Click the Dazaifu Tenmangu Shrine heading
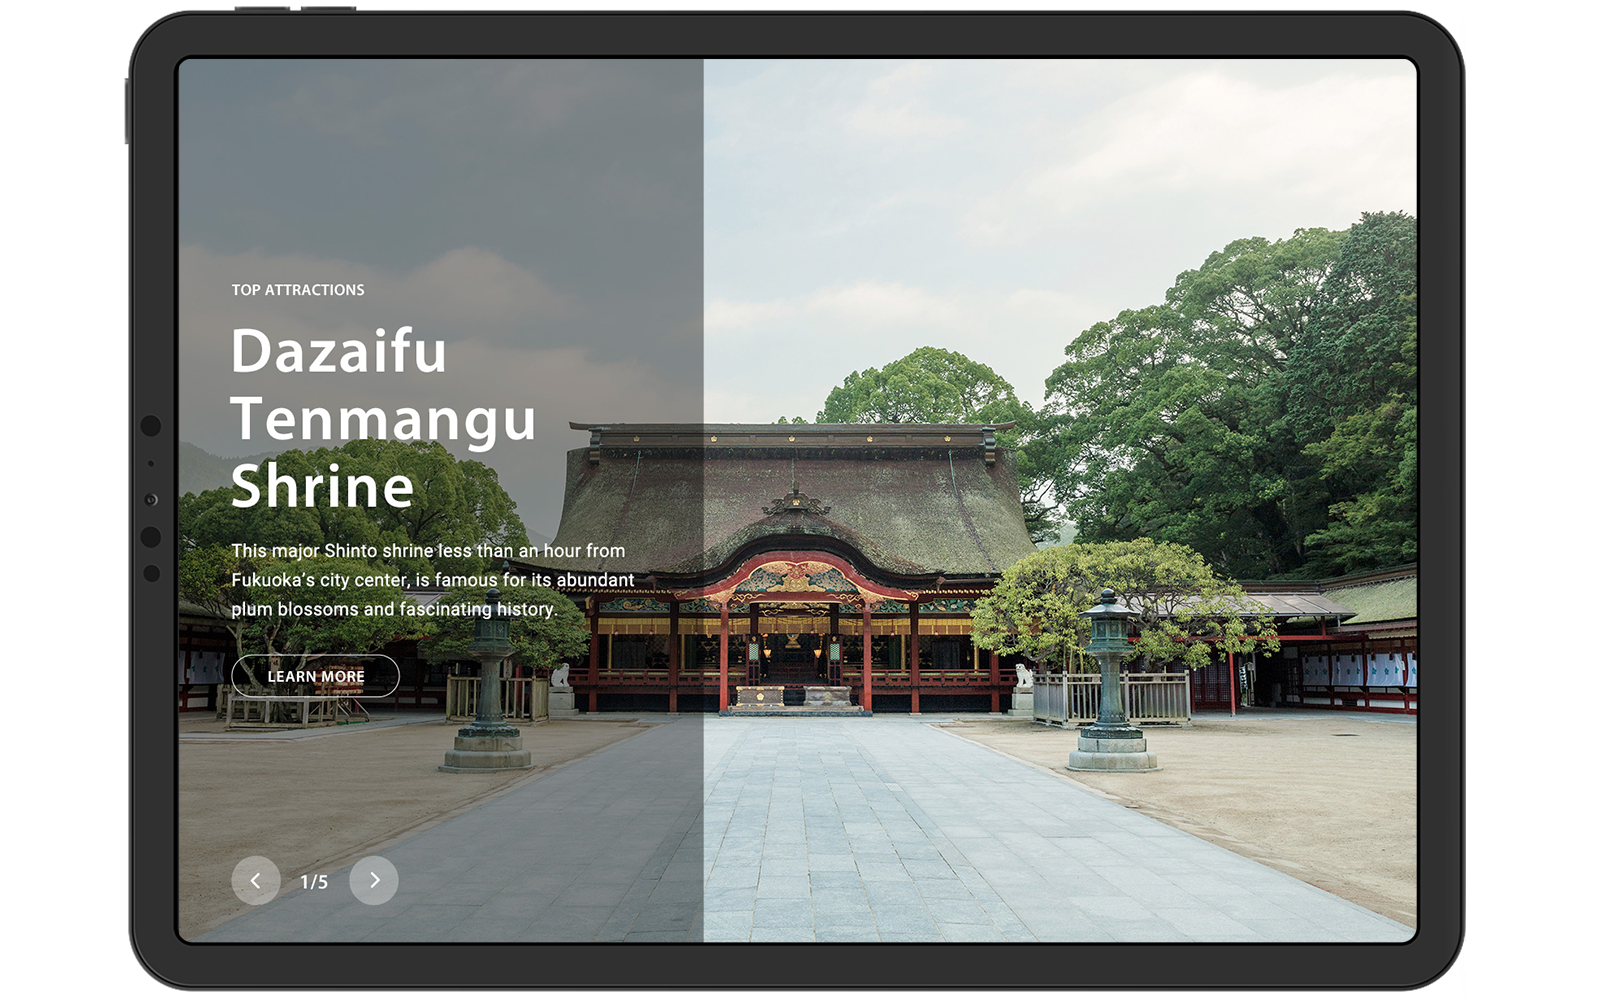Viewport: 1600px width, 1001px height. point(384,418)
